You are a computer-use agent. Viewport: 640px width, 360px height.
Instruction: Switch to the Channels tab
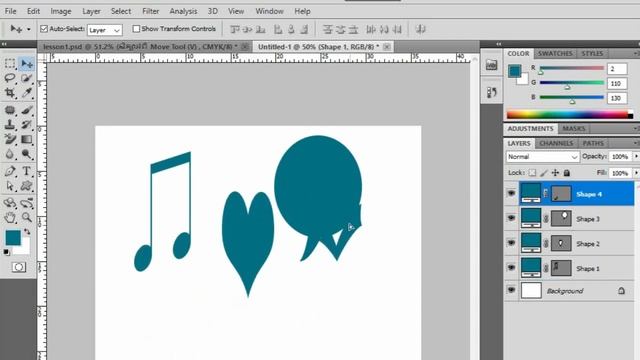click(556, 143)
